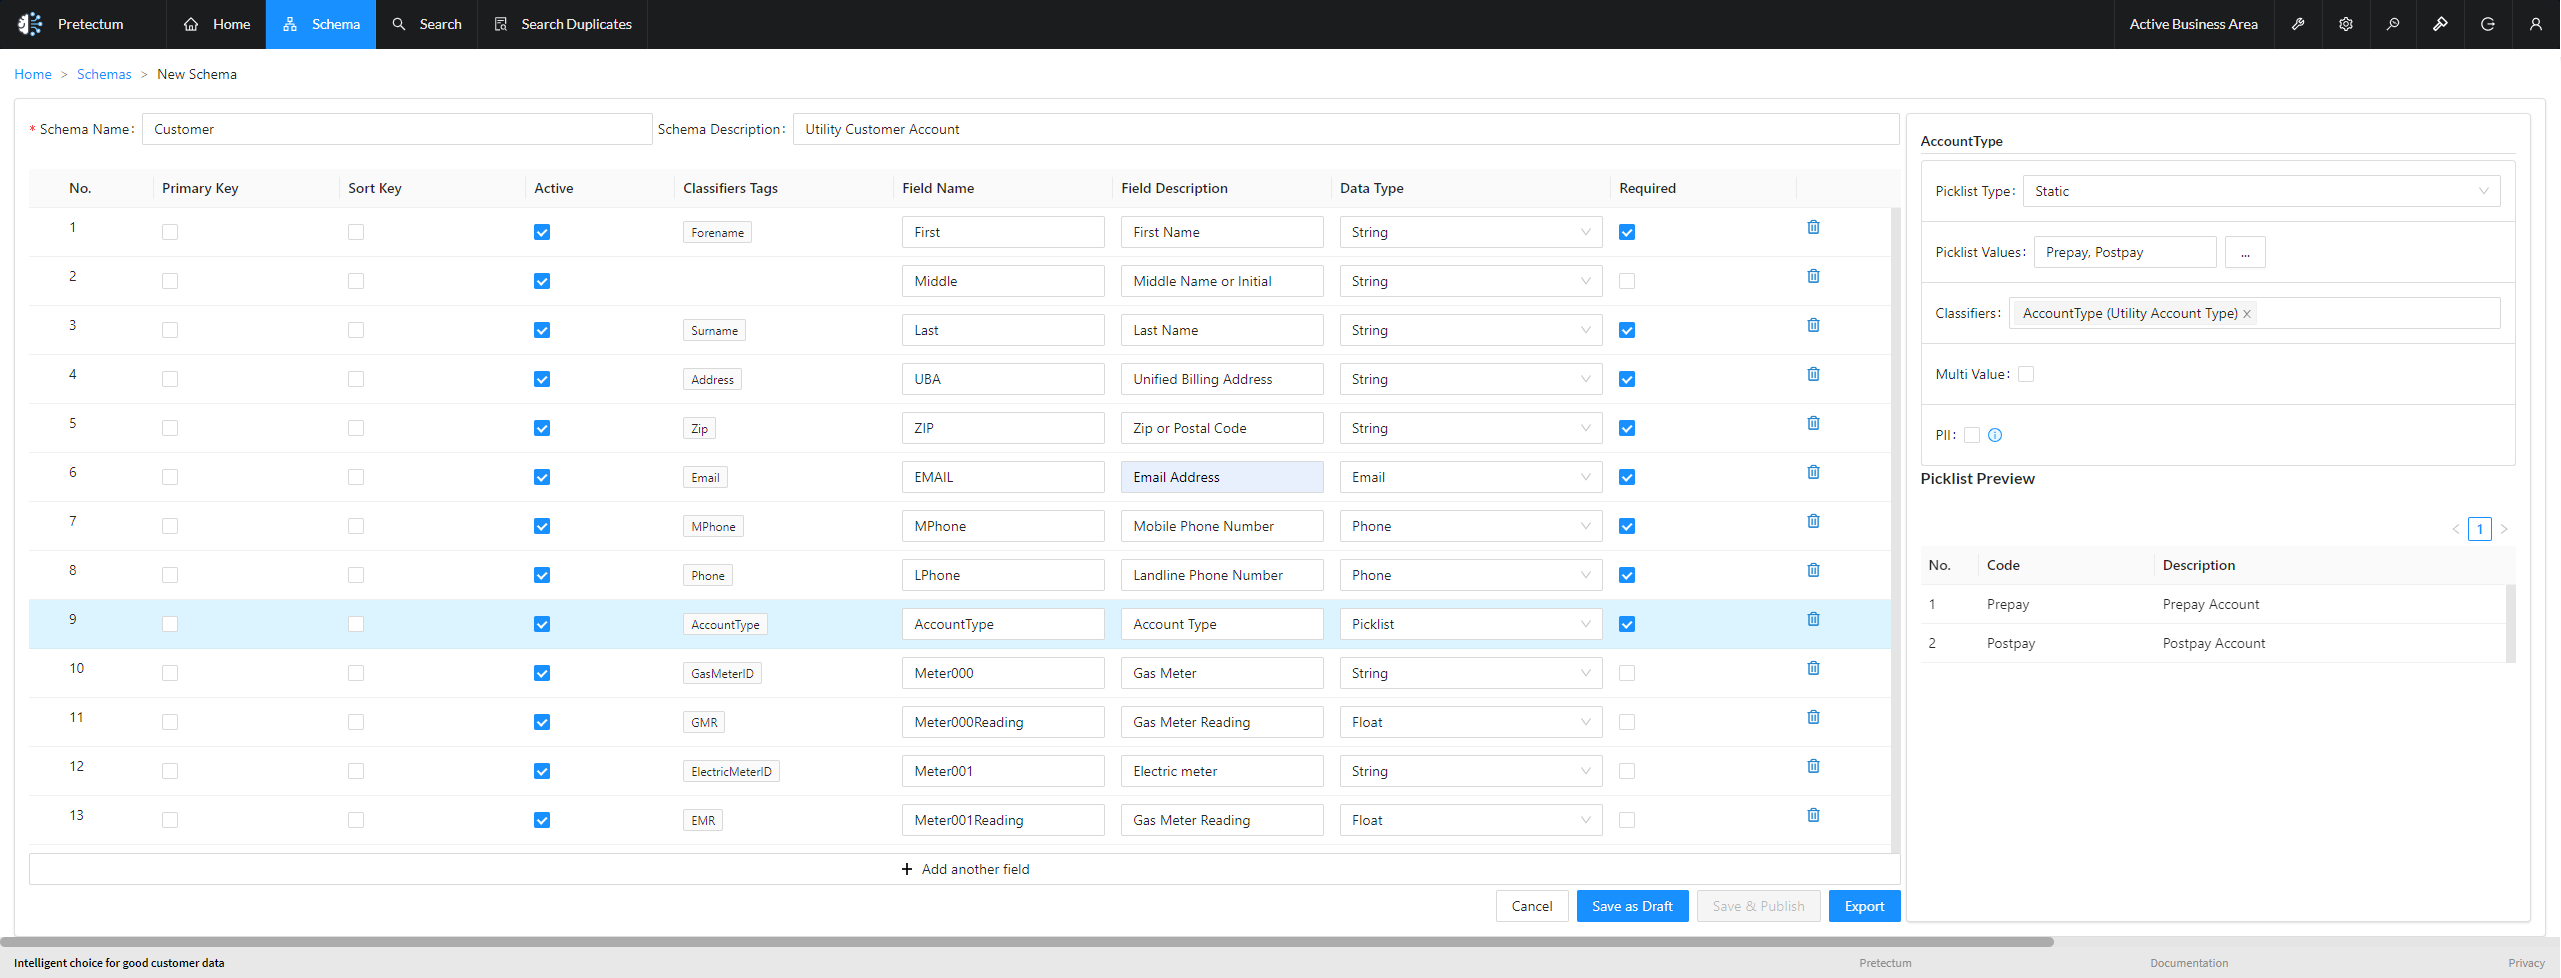The width and height of the screenshot is (2561, 978).
Task: Uncheck Active for the Middle field
Action: [x=542, y=281]
